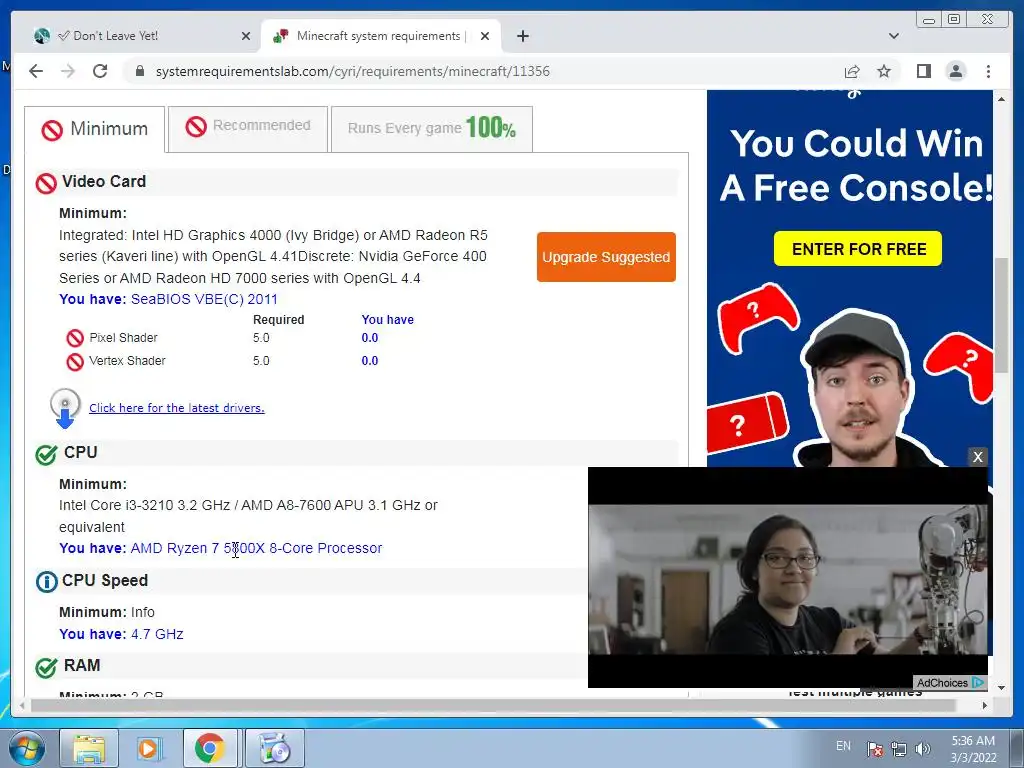The width and height of the screenshot is (1024, 768).
Task: Click the driver download disc icon
Action: (65, 408)
